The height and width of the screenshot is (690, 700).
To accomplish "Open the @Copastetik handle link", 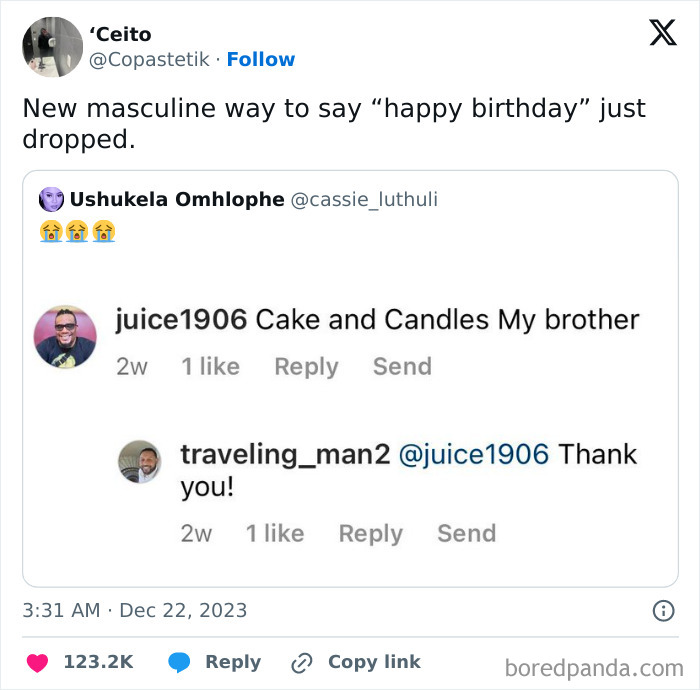I will click(x=150, y=59).
